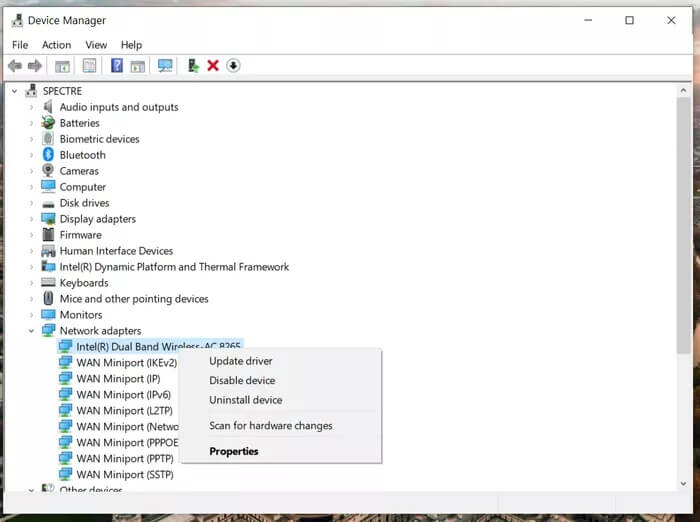Viewport: 700px width, 522px height.
Task: Click the Disable device down-arrow icon
Action: click(x=233, y=66)
